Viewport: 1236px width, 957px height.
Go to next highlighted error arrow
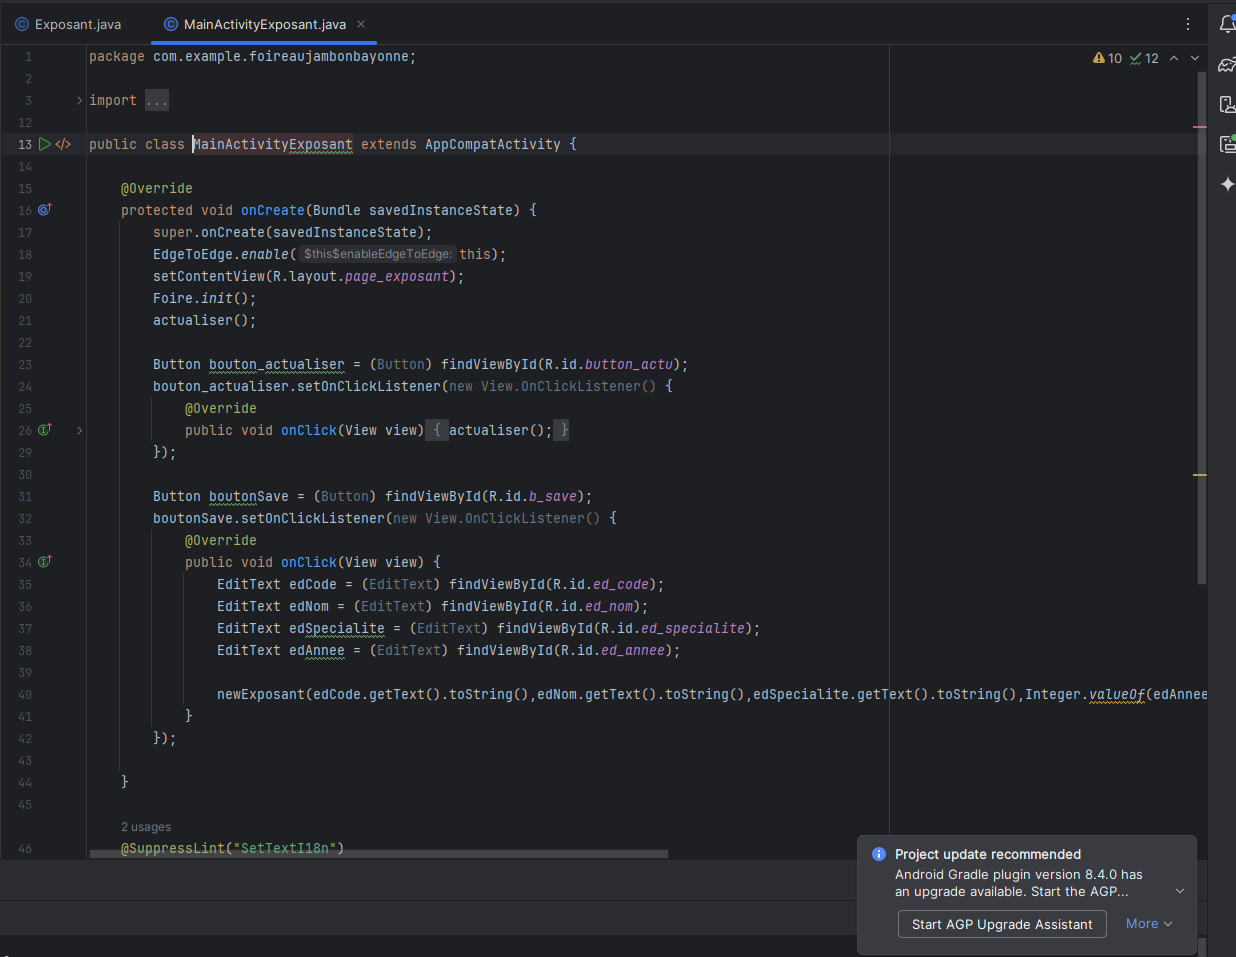(x=1194, y=58)
